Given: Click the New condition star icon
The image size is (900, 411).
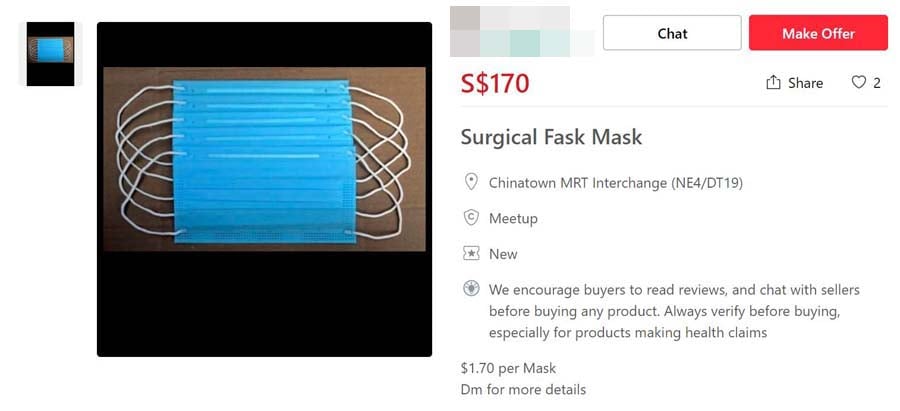Looking at the screenshot, I should click(x=471, y=254).
